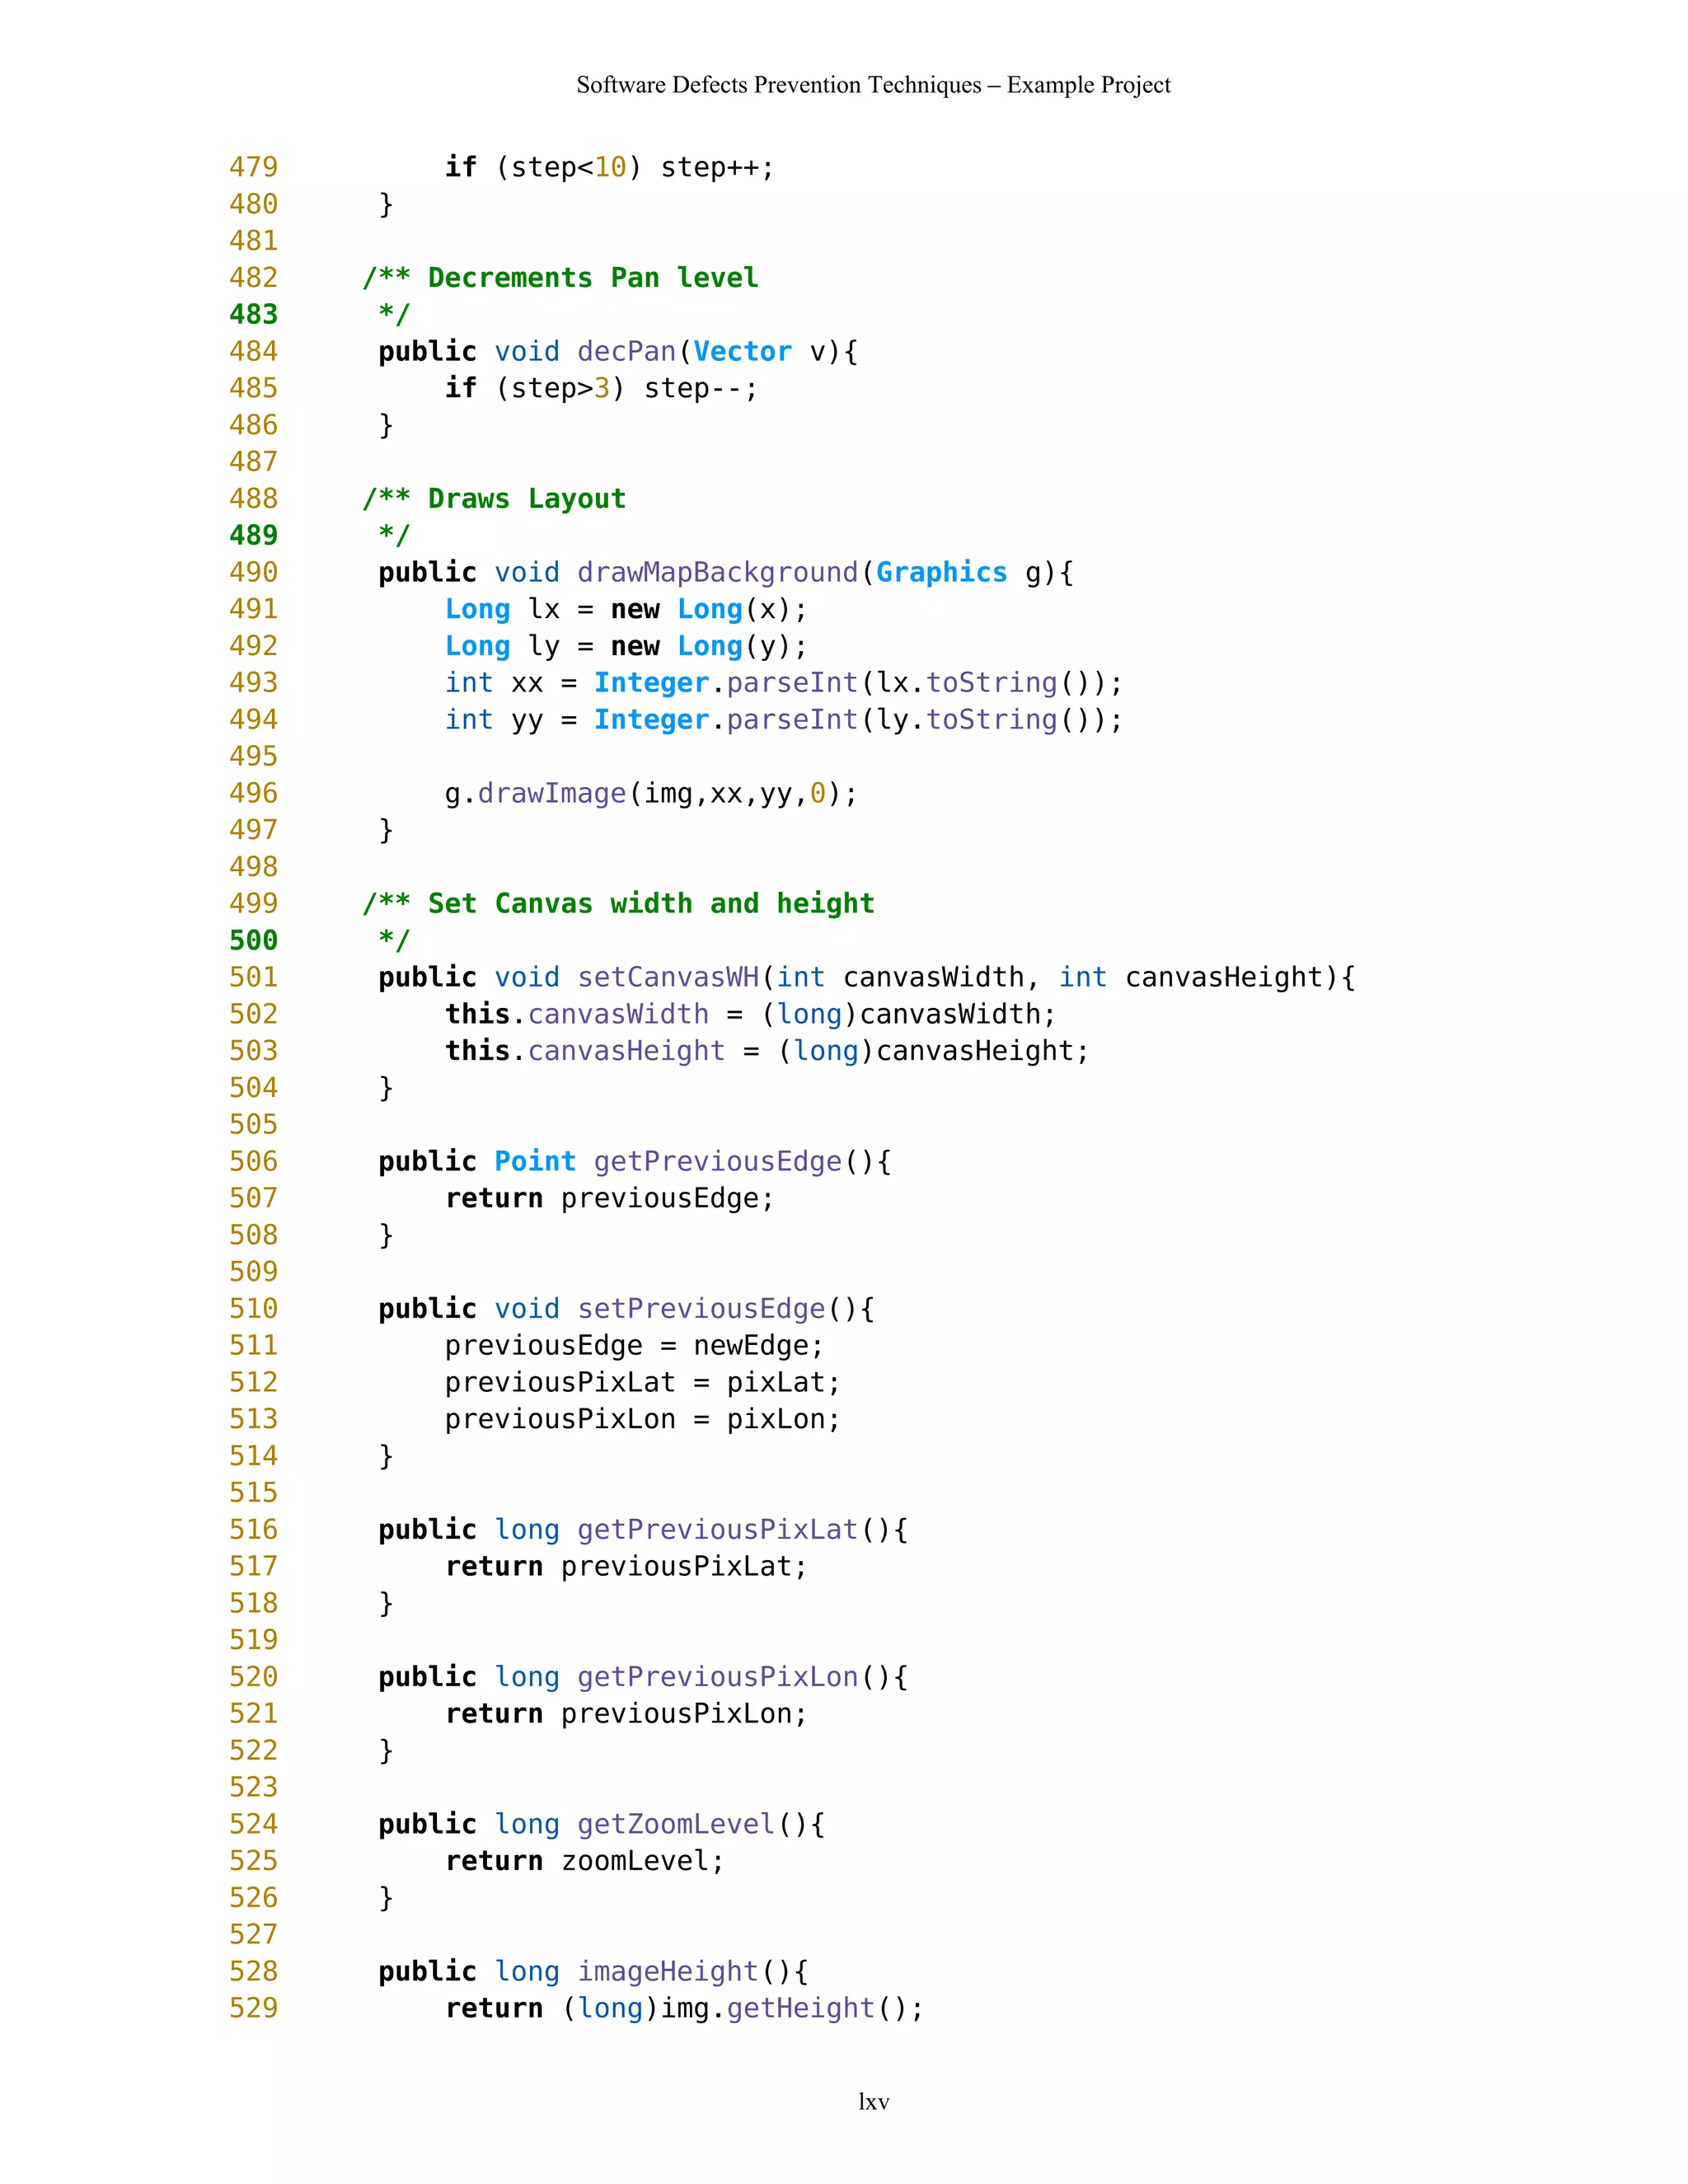The image size is (1688, 2184).
Task: Click line number 510
Action: point(254,1308)
